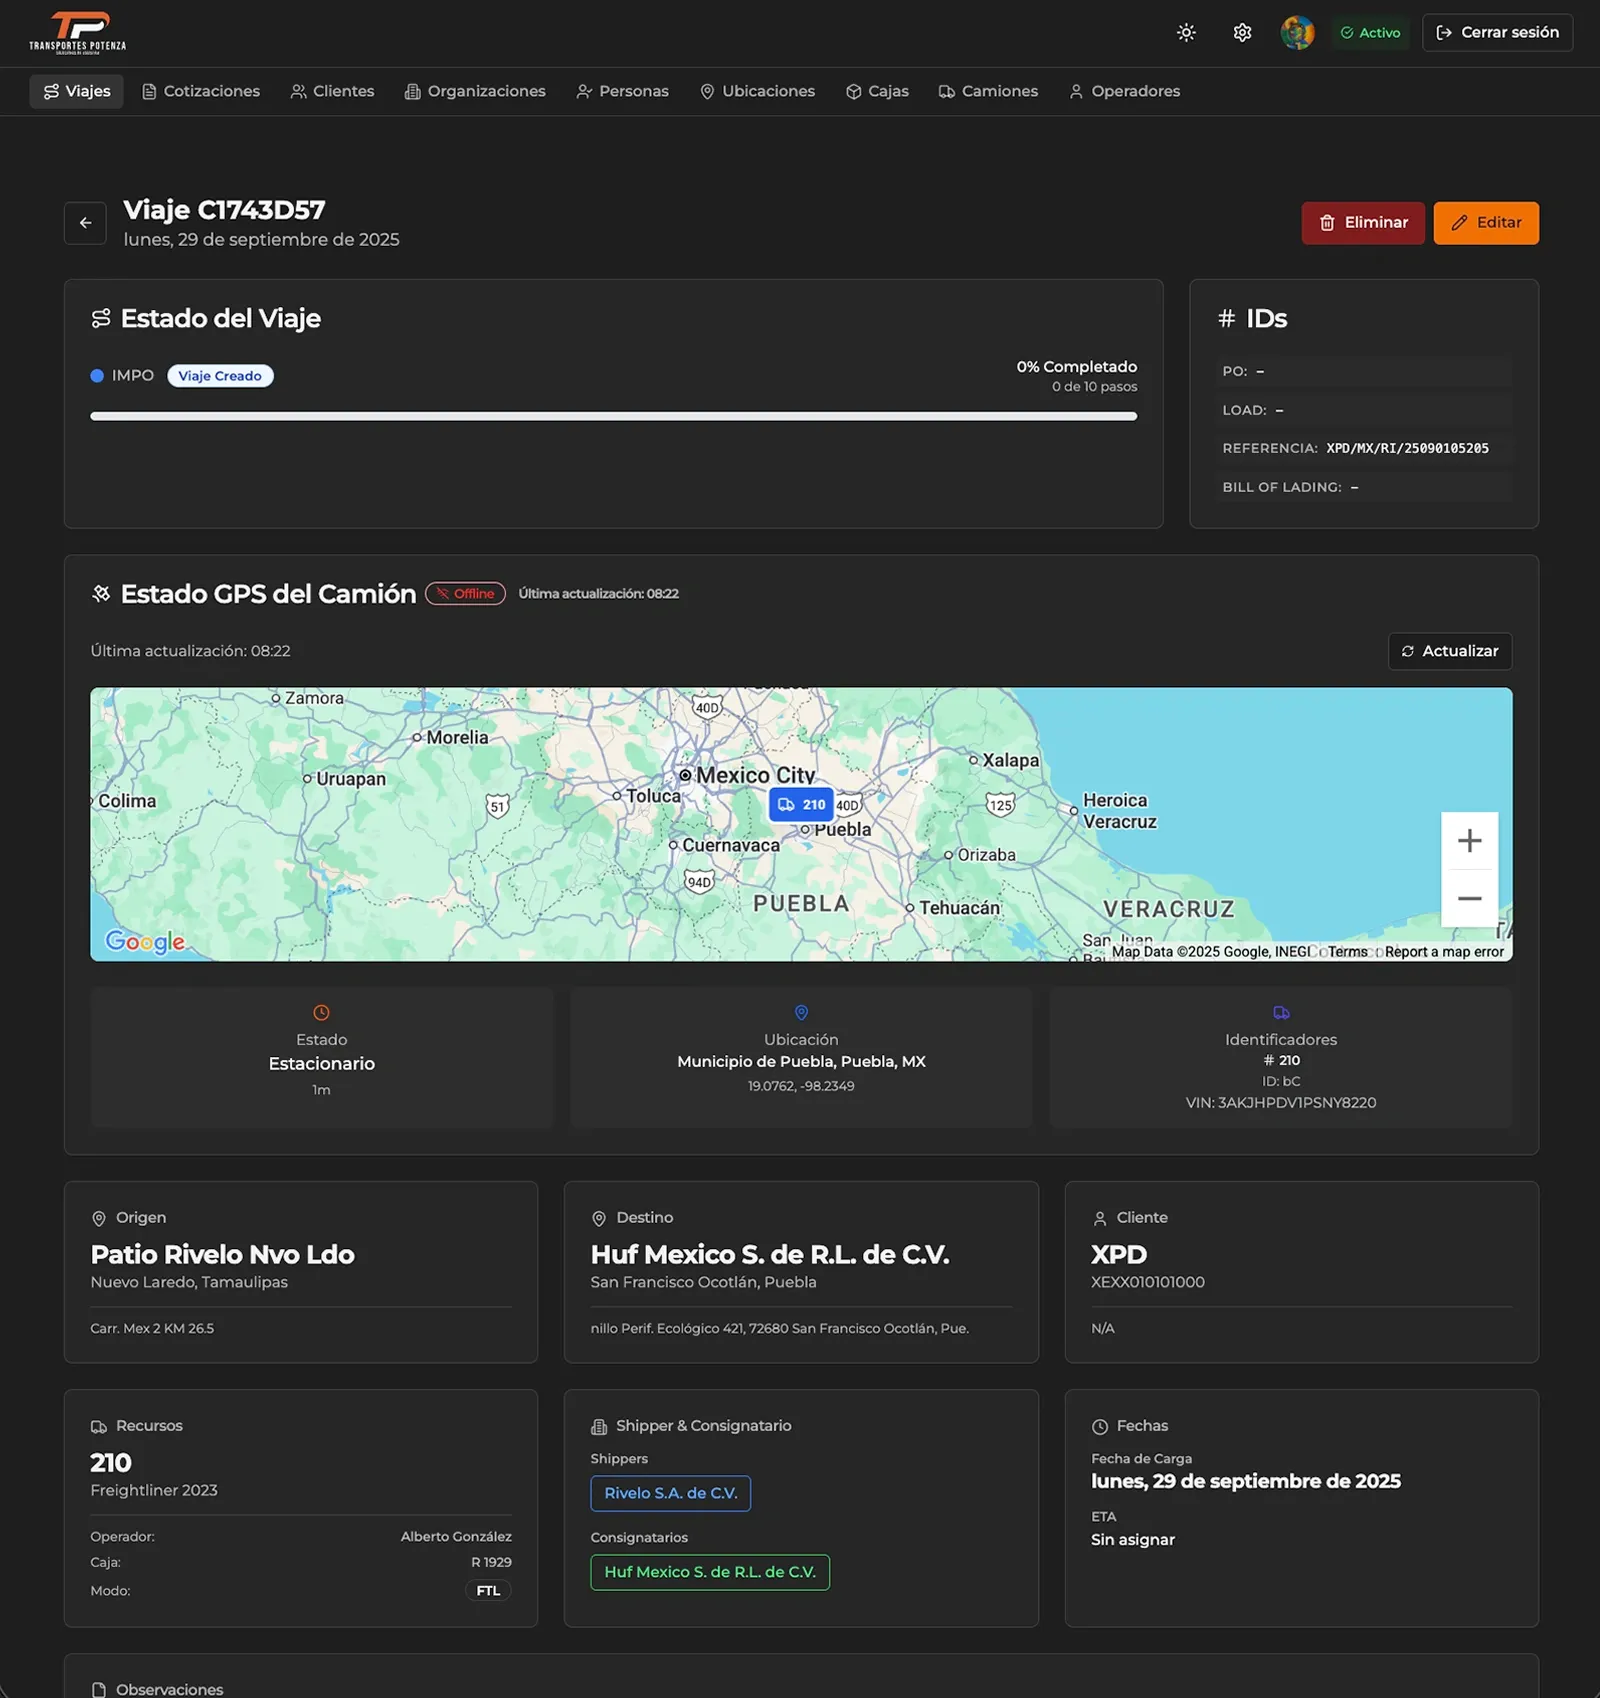Switch to the Cajas tab
The image size is (1600, 1698).
coord(877,91)
